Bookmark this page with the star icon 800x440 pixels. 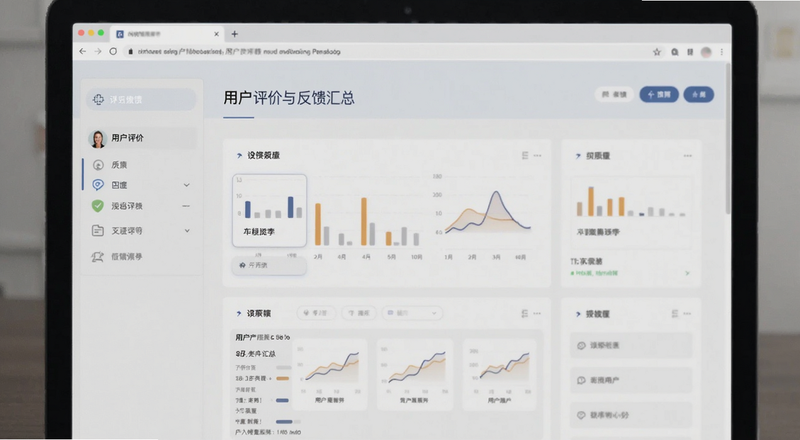[x=657, y=52]
